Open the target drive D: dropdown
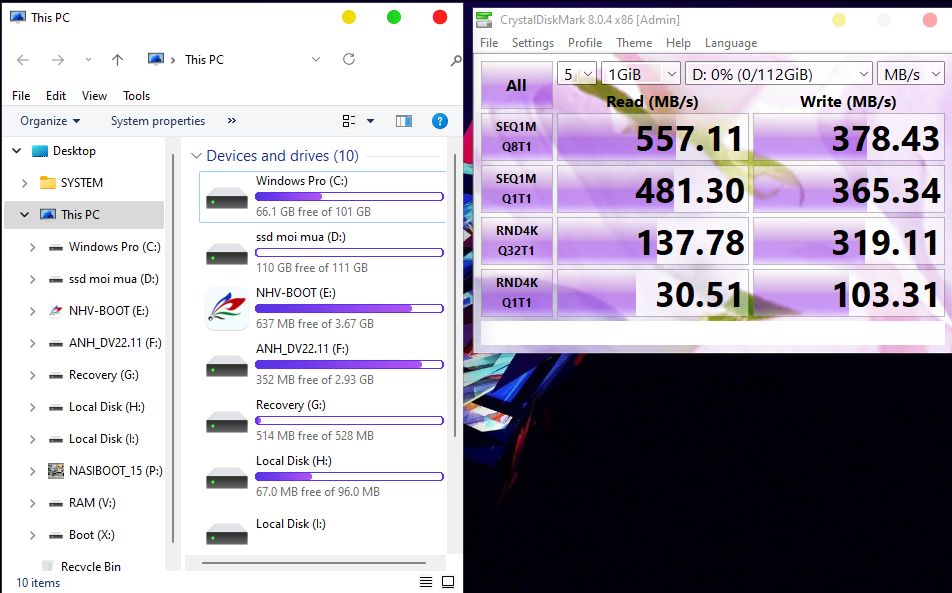Screen dimensions: 952x593 click(779, 74)
